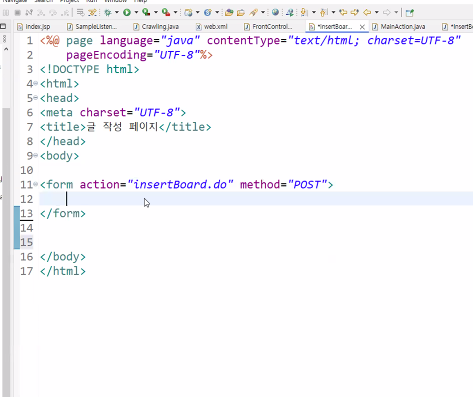
Task: Open the Debug icon dropdown arrow
Action: click(x=117, y=13)
